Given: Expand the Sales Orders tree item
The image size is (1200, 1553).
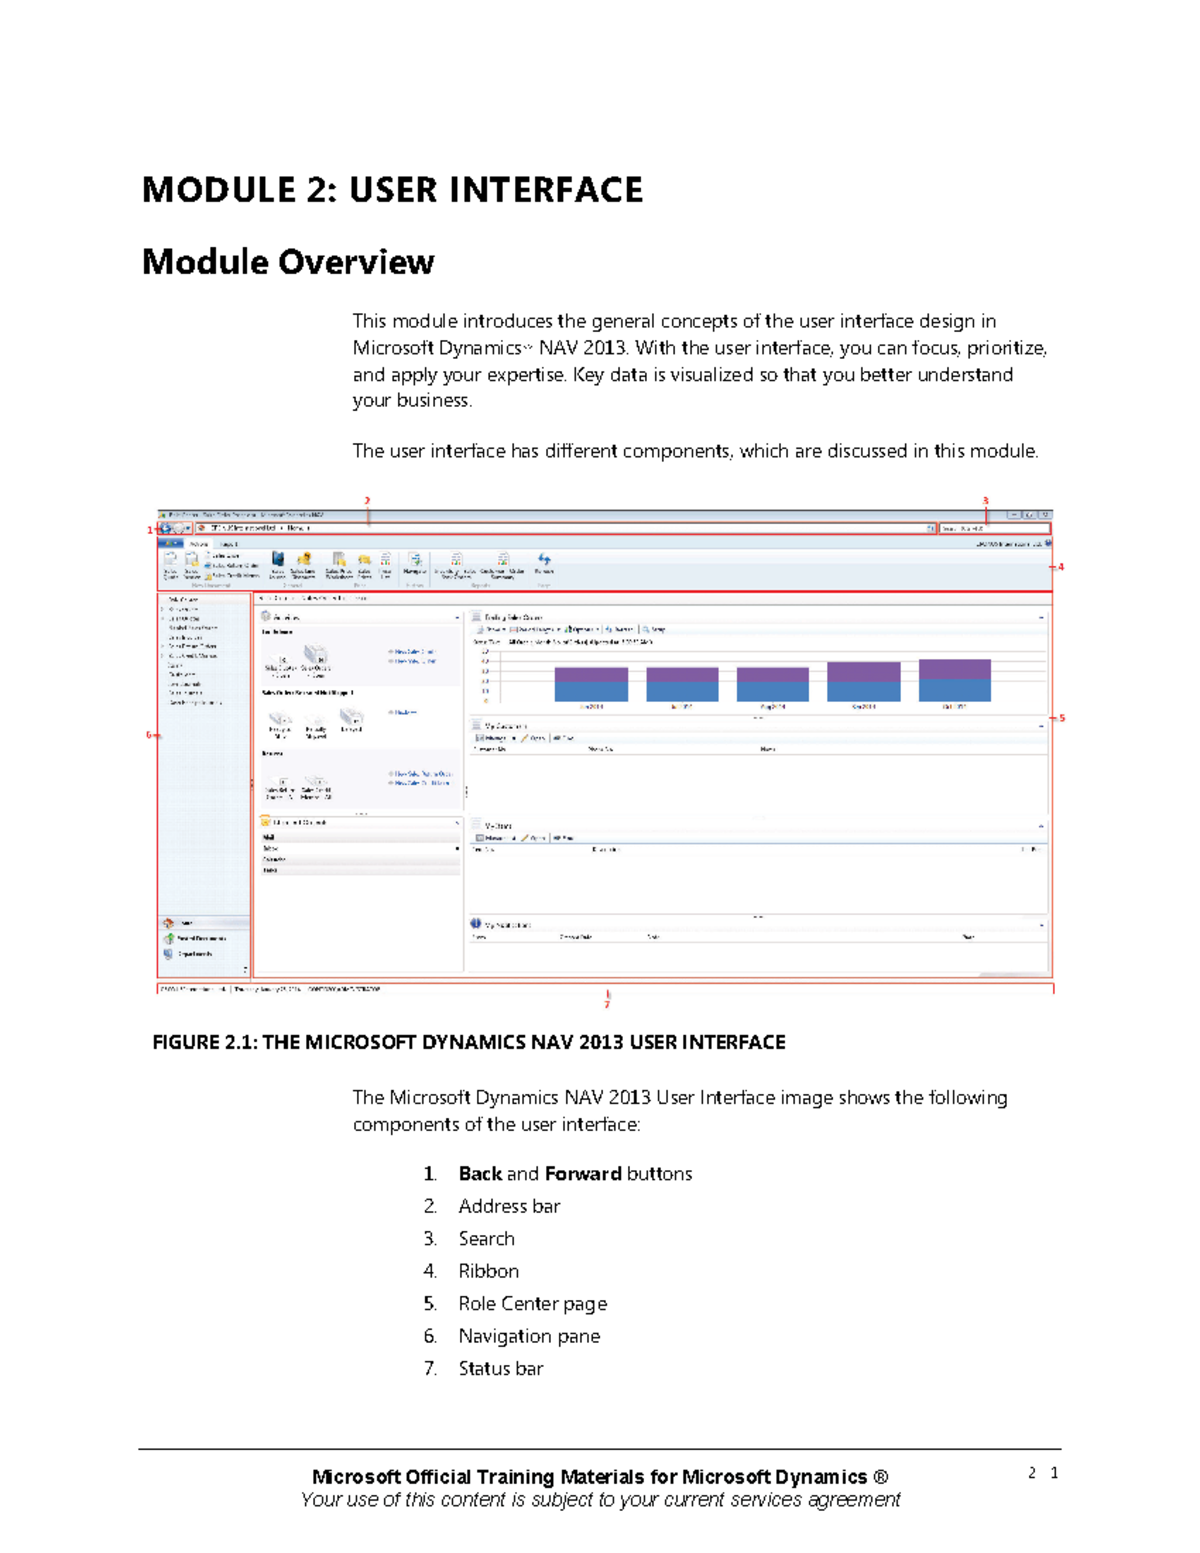Looking at the screenshot, I should [162, 609].
